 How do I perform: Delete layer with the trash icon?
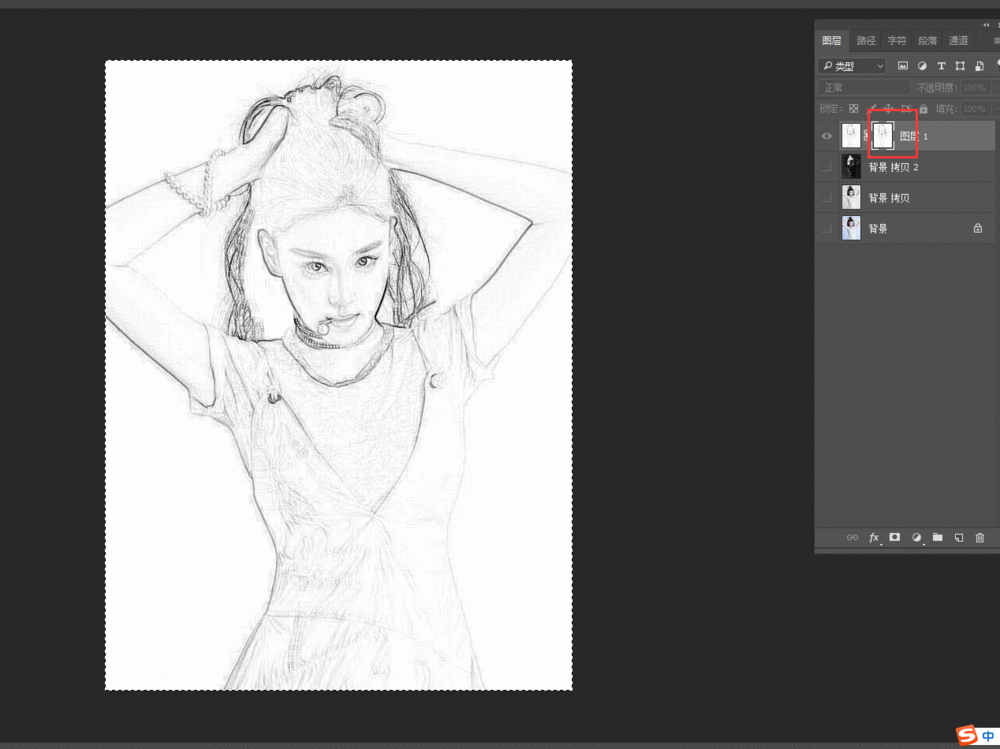[980, 537]
